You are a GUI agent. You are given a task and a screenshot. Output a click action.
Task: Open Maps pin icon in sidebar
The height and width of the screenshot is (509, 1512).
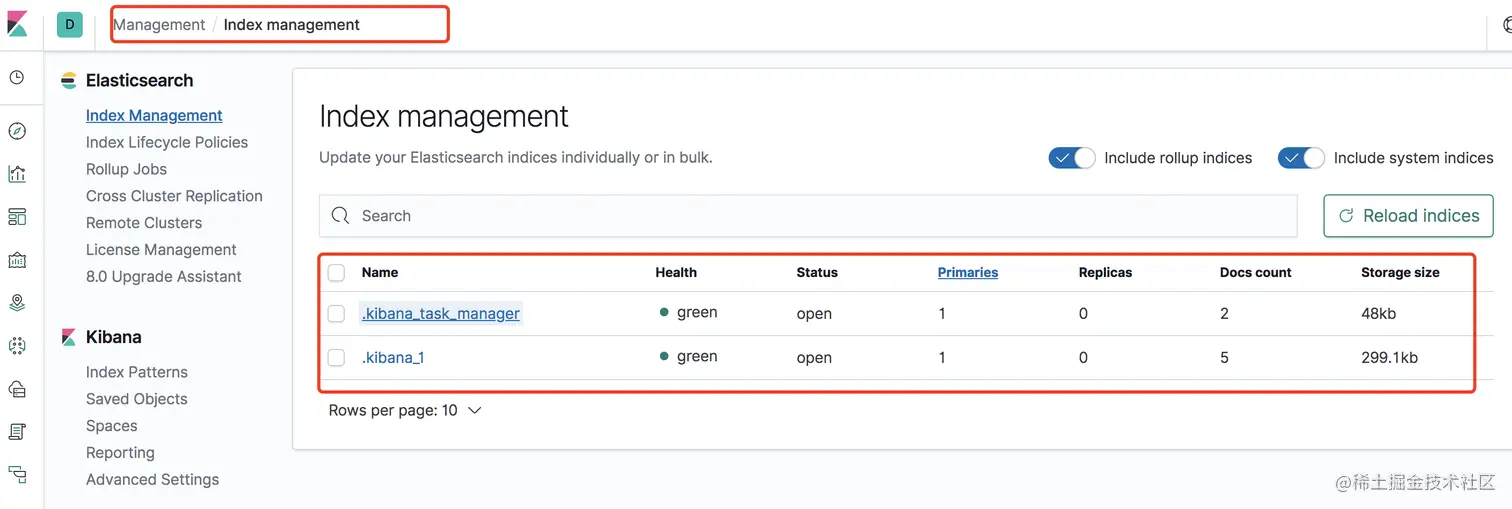pyautogui.click(x=17, y=303)
